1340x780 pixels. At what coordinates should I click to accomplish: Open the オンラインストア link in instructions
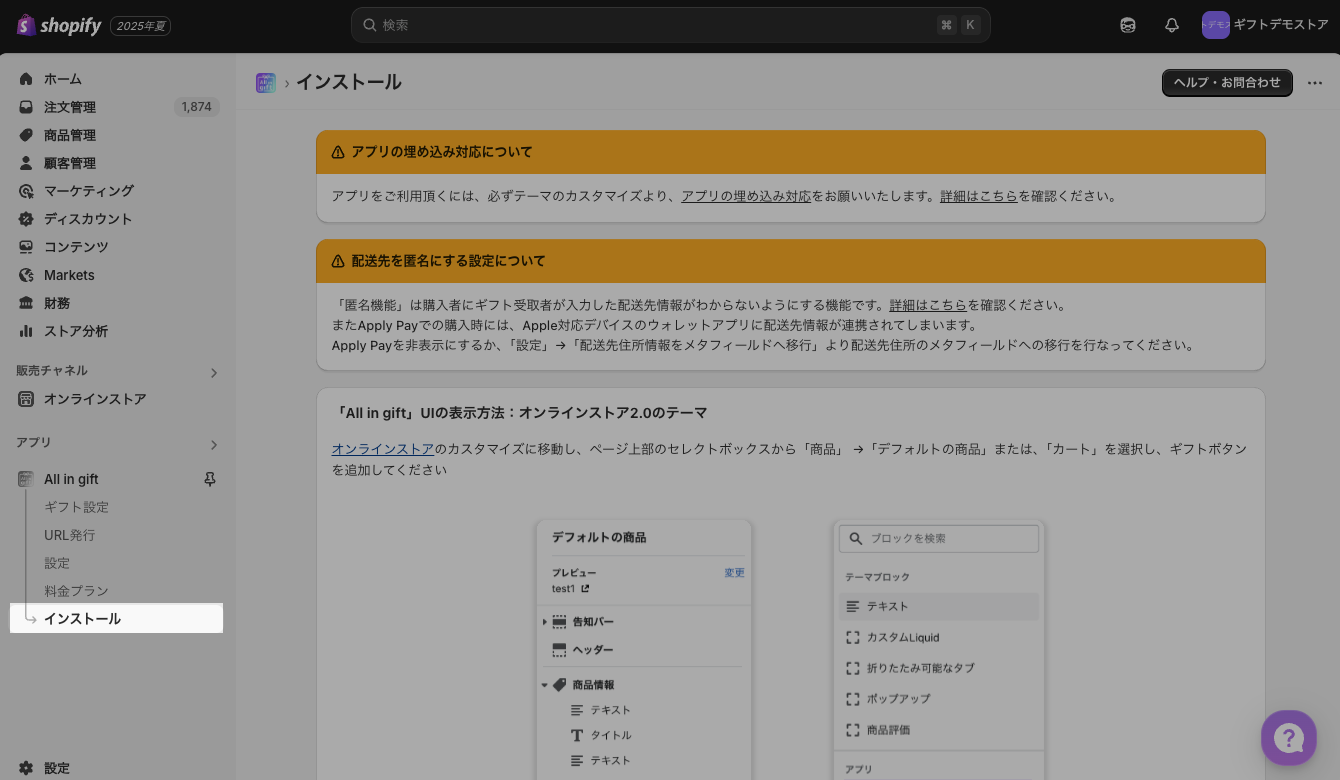[383, 450]
